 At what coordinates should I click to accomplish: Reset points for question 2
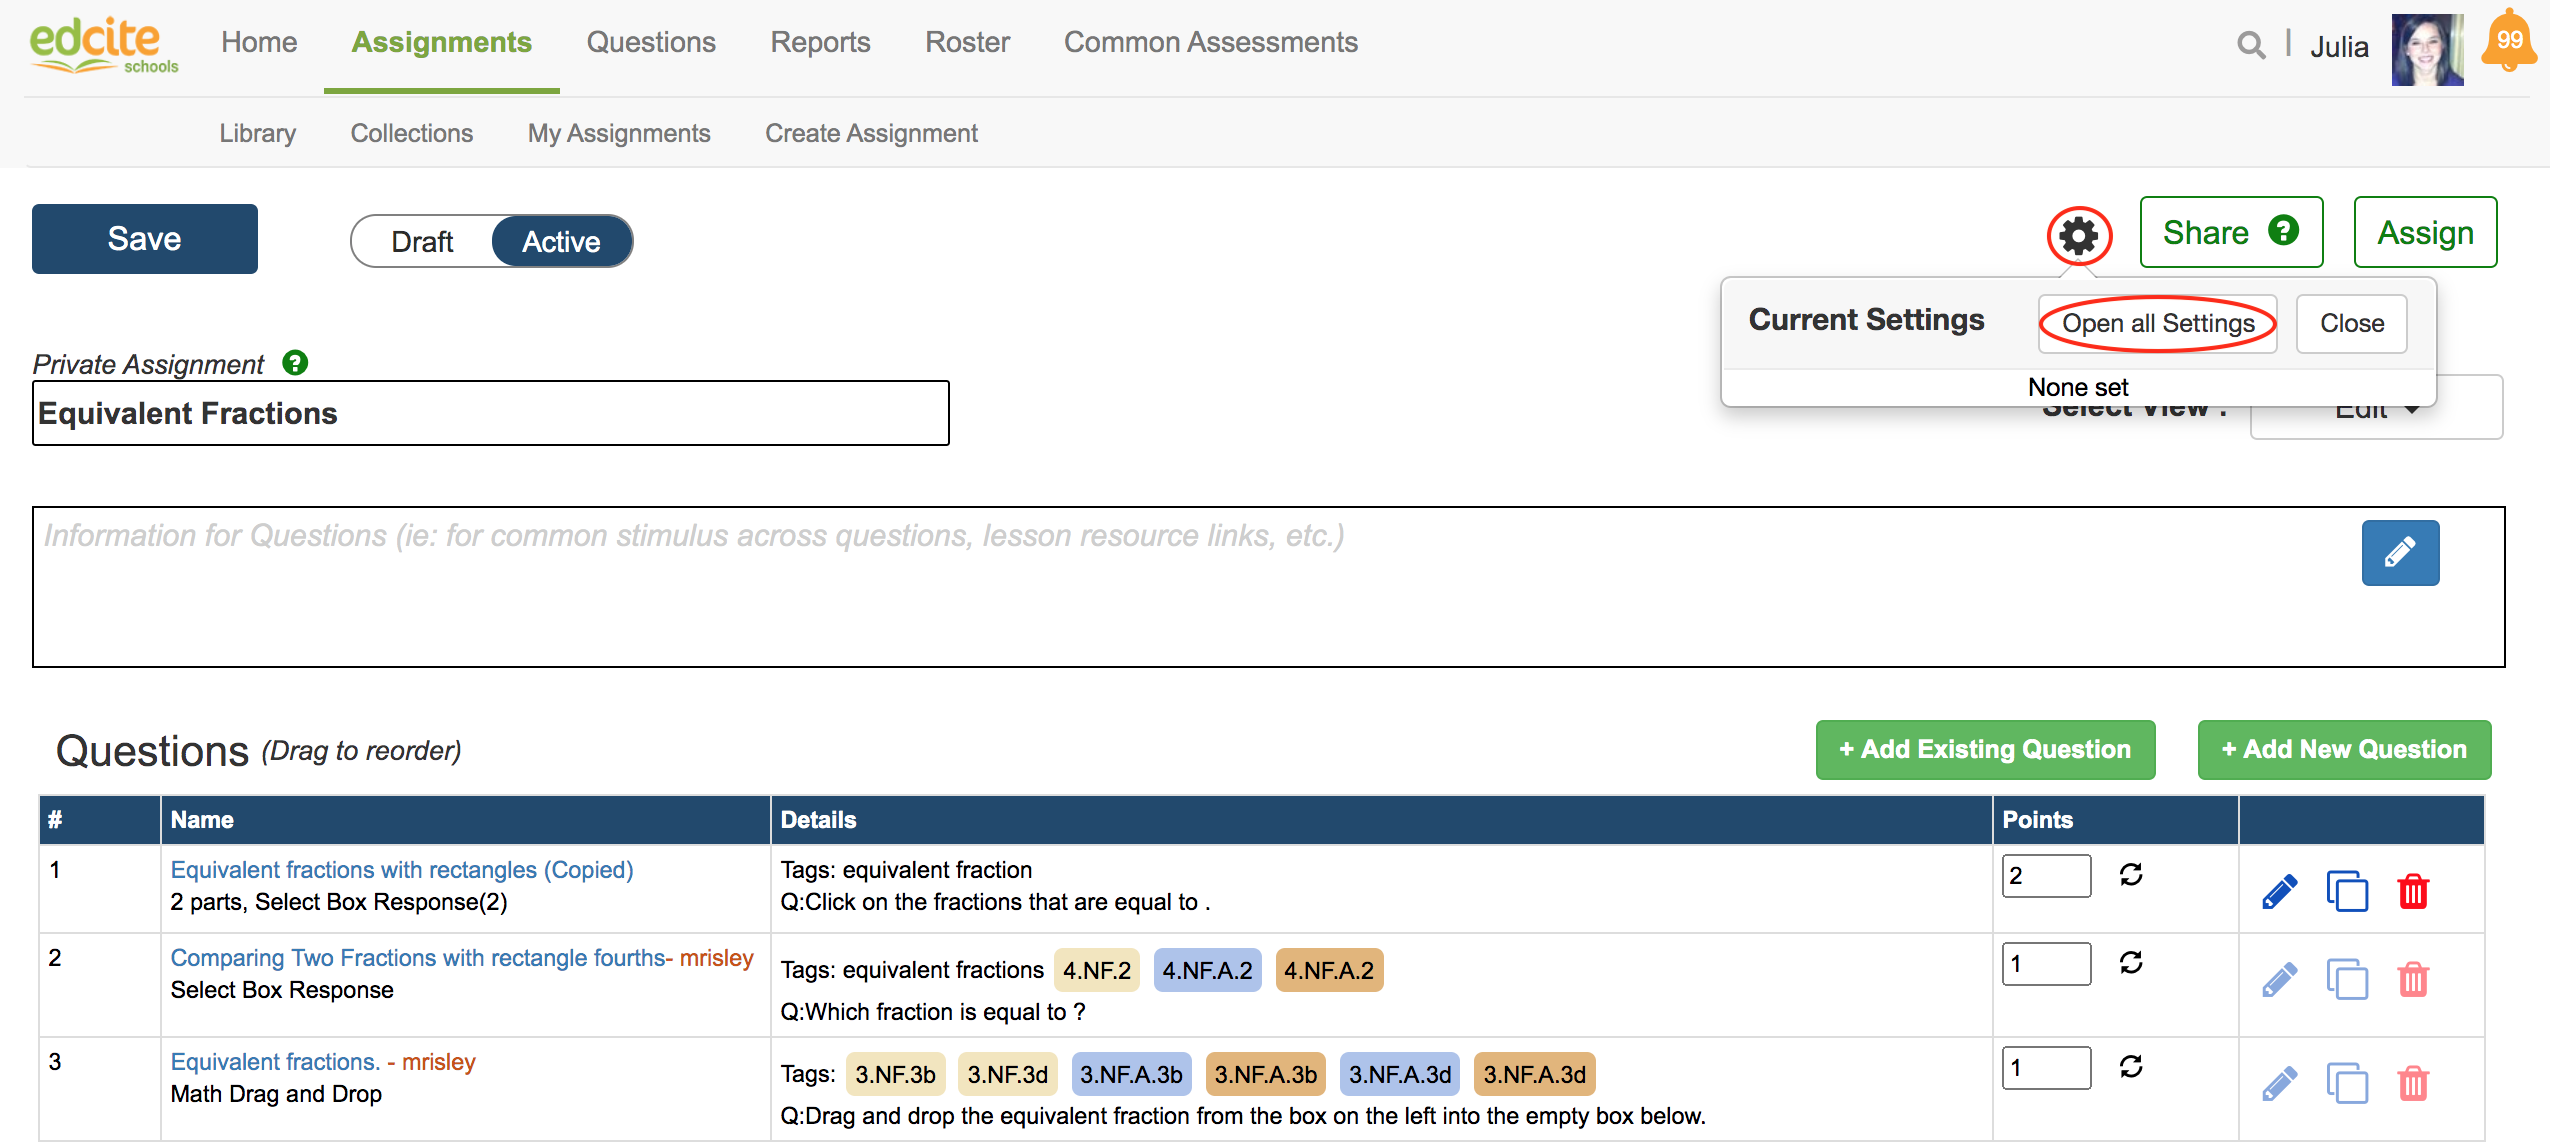coord(2131,963)
